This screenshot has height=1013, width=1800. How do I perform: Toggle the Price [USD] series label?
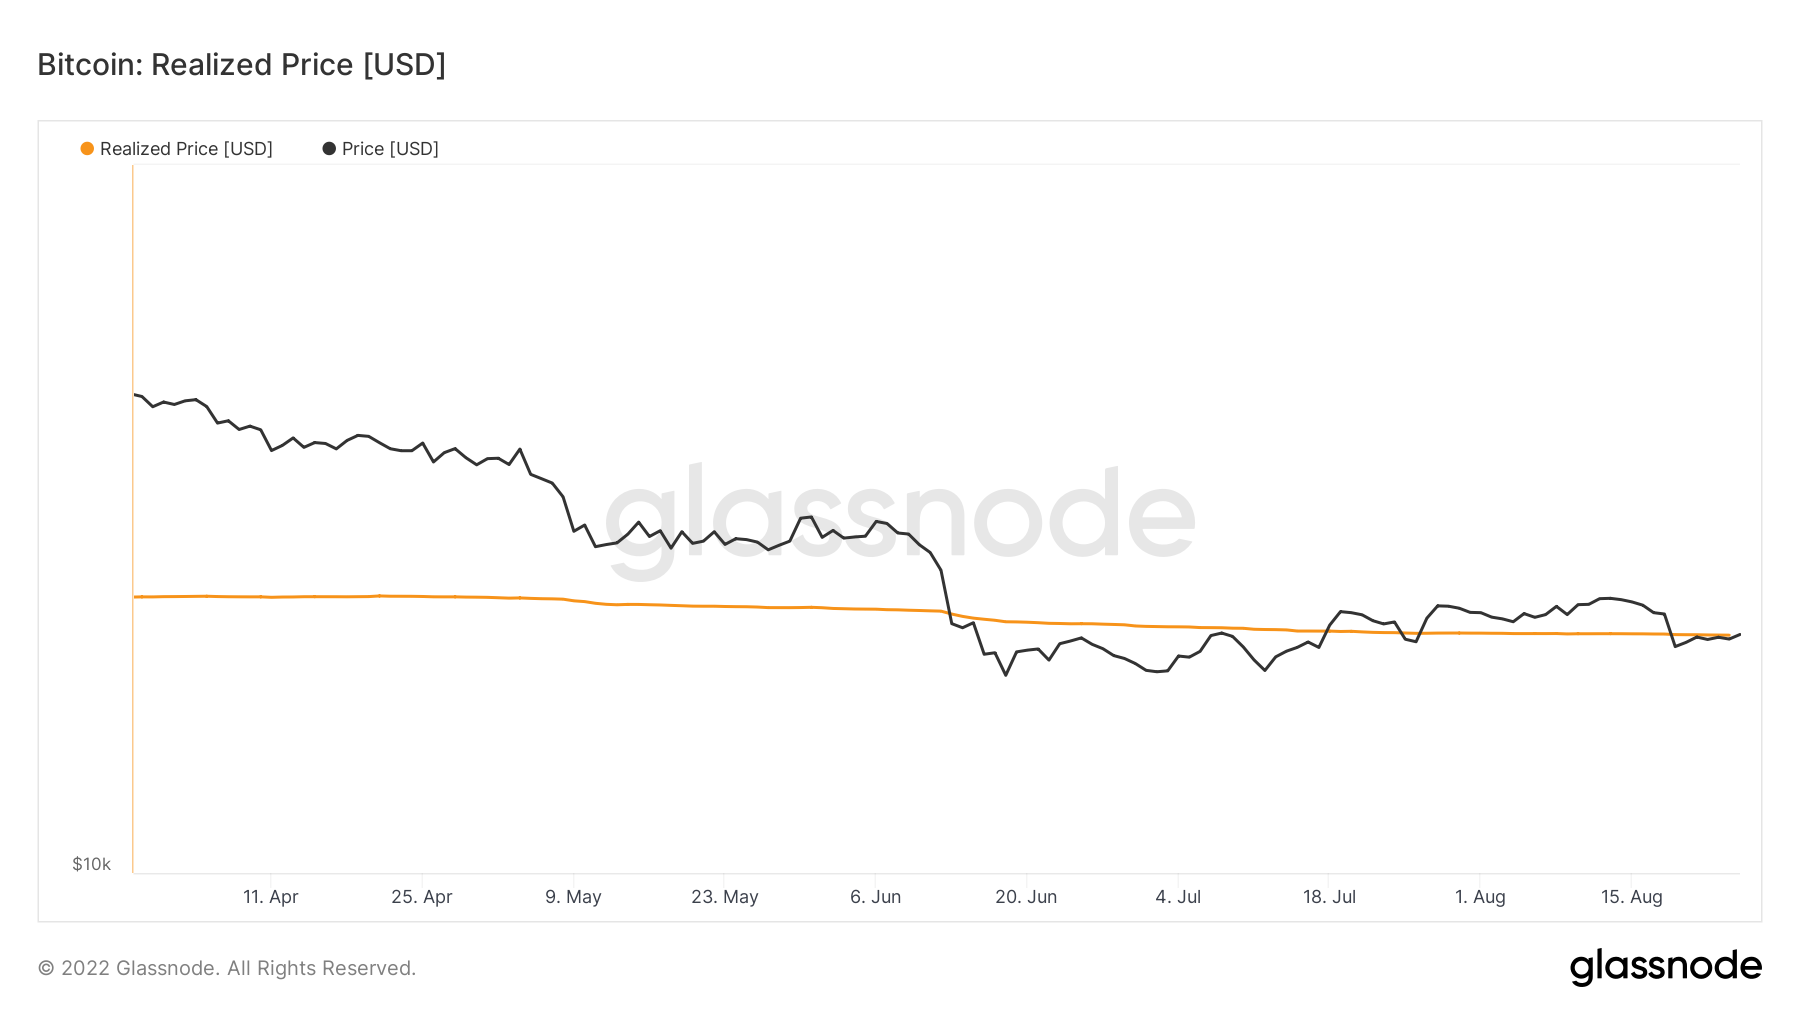tap(390, 149)
